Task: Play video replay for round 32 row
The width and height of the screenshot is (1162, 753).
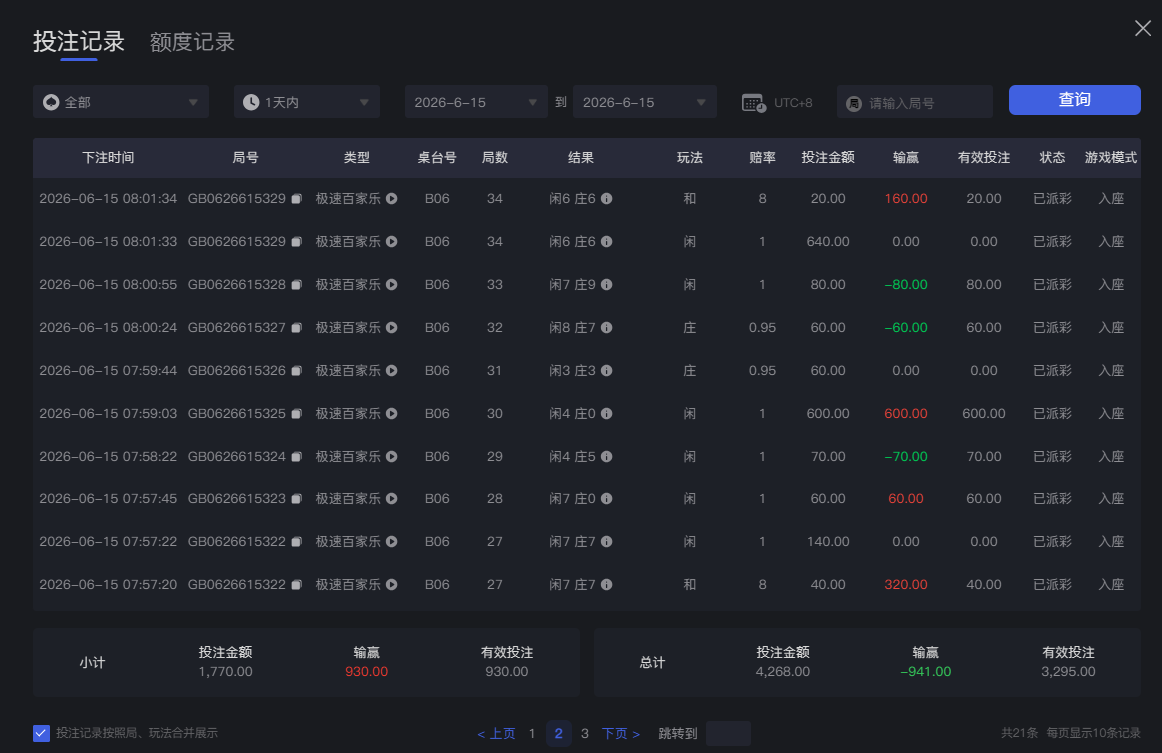Action: point(392,328)
